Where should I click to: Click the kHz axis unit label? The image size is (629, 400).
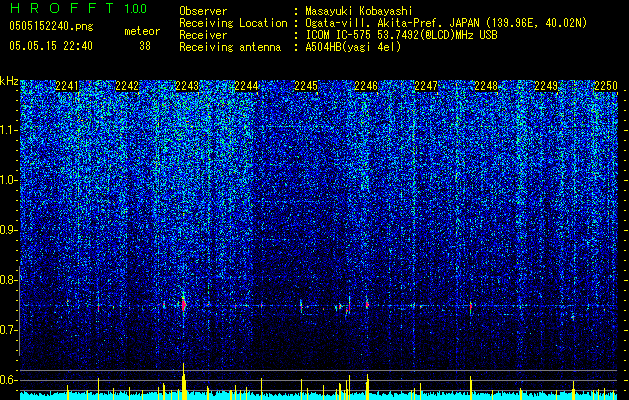click(9, 81)
